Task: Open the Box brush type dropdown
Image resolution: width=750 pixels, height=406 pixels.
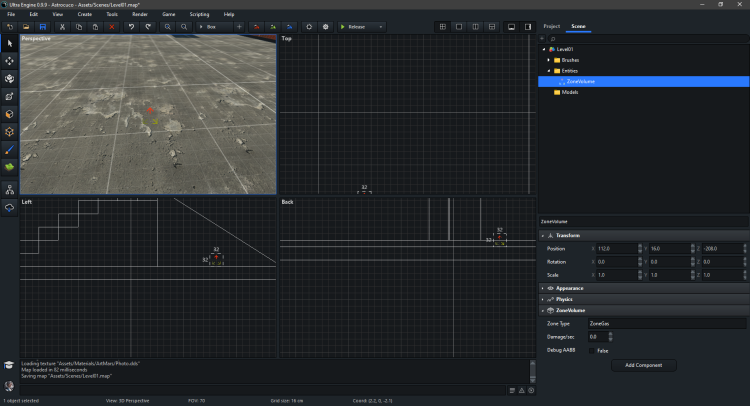Action: (x=213, y=26)
